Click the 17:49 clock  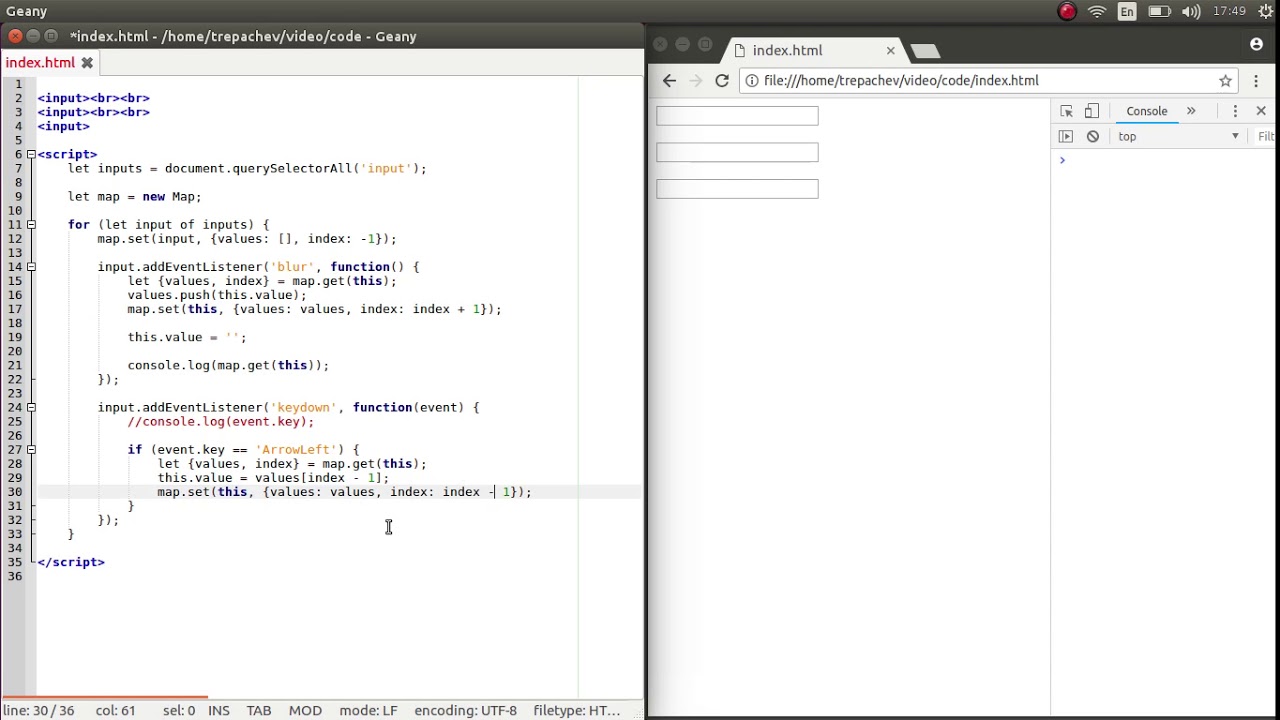point(1229,12)
